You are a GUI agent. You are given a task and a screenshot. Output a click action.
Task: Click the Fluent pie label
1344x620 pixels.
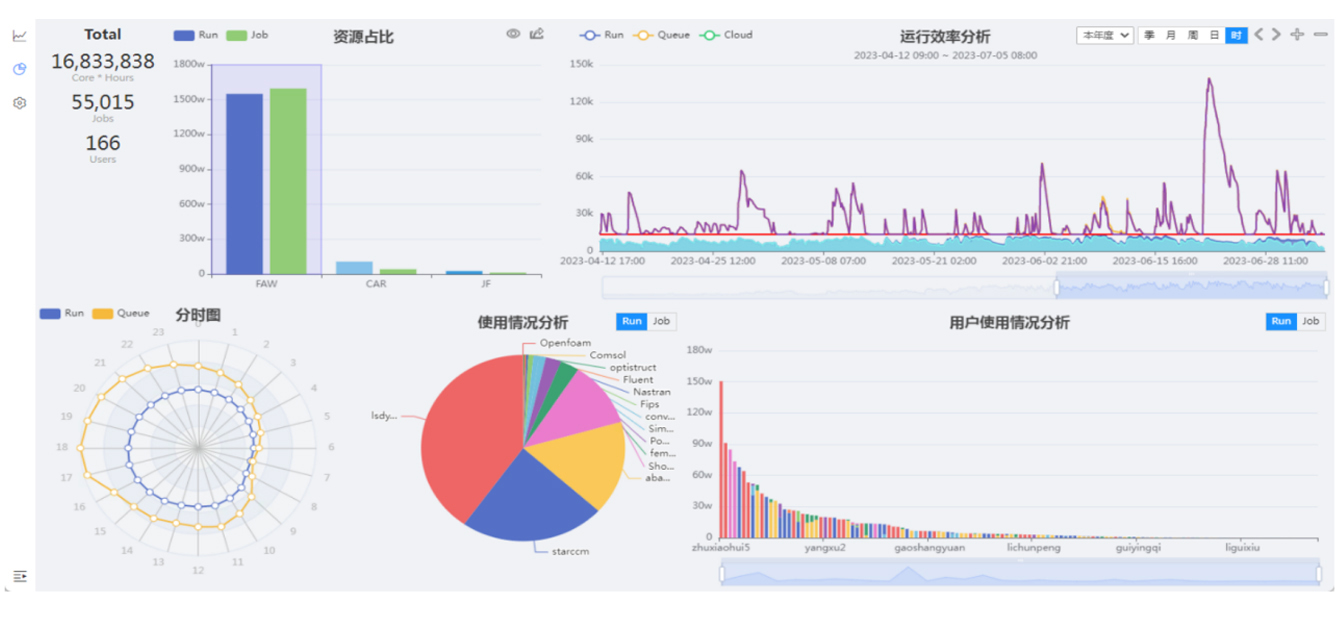pos(638,380)
